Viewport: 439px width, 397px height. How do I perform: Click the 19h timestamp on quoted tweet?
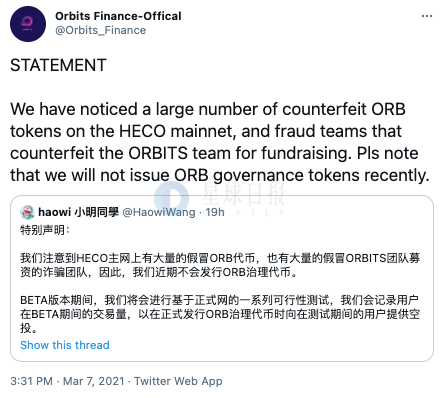pos(215,212)
